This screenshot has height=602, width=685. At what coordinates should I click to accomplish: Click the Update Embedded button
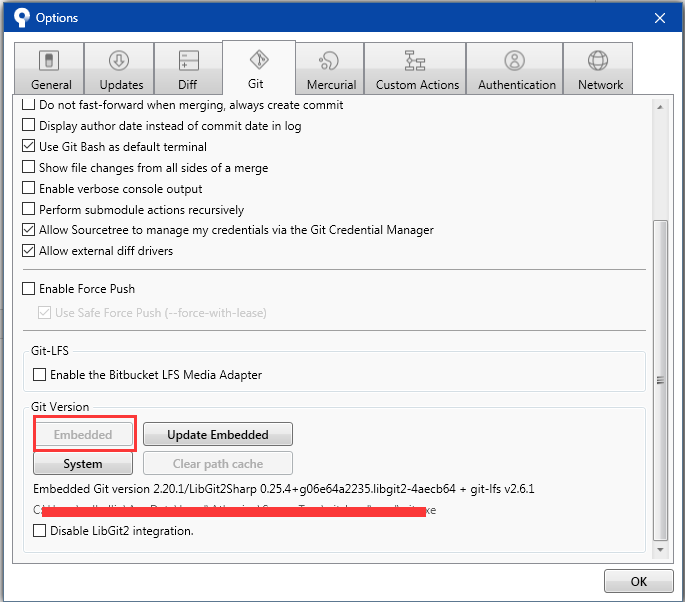(218, 434)
